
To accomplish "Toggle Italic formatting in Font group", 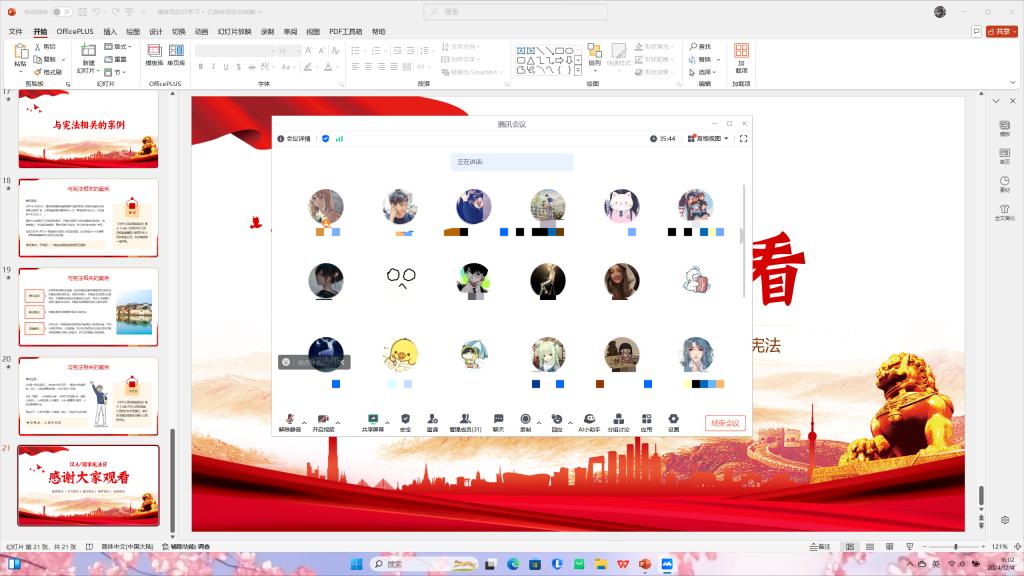I will tap(214, 67).
